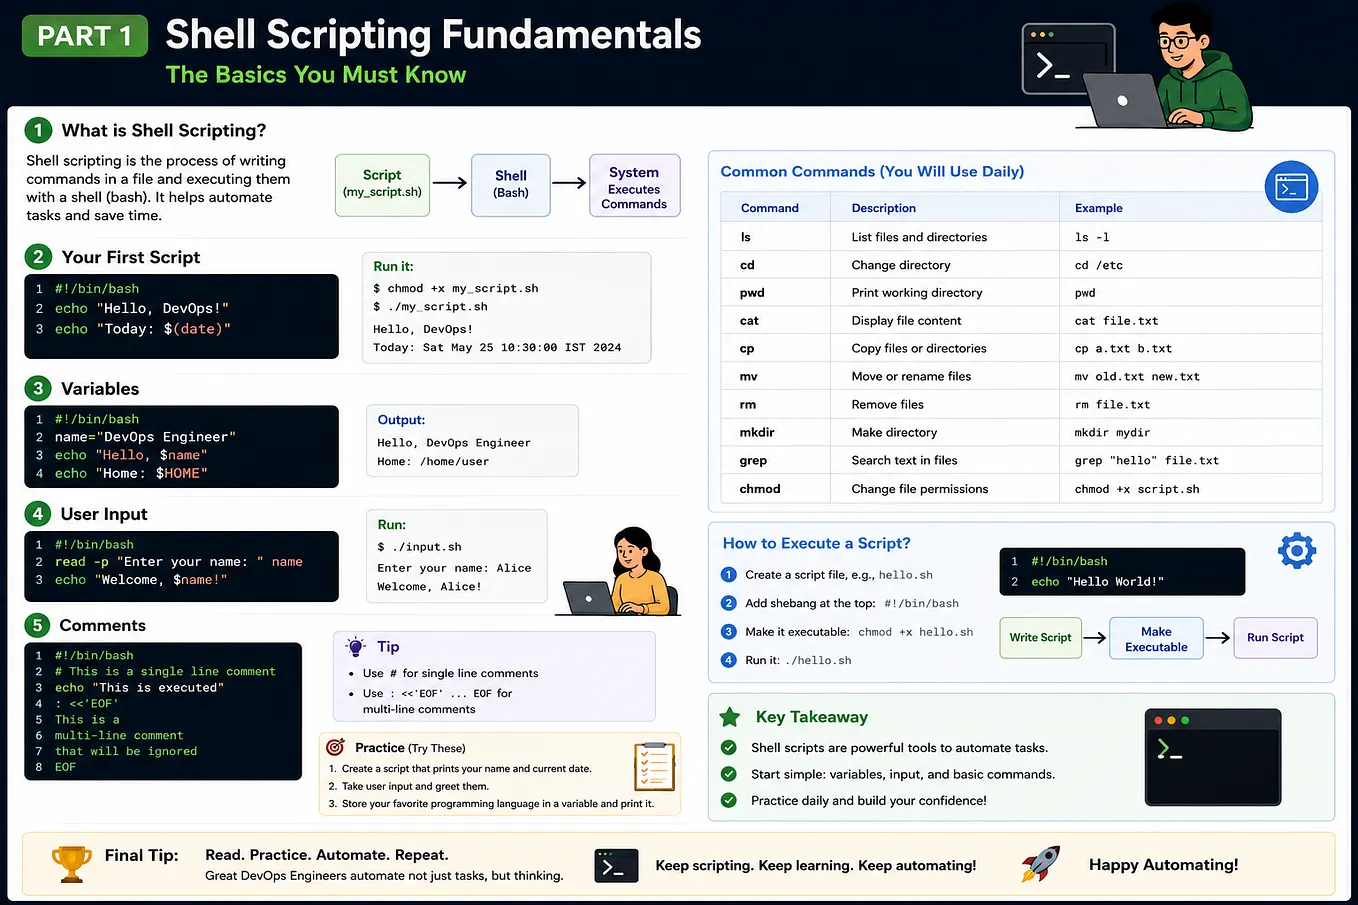Click the target icon next to Practice
Viewport: 1358px width, 905px height.
coord(336,747)
